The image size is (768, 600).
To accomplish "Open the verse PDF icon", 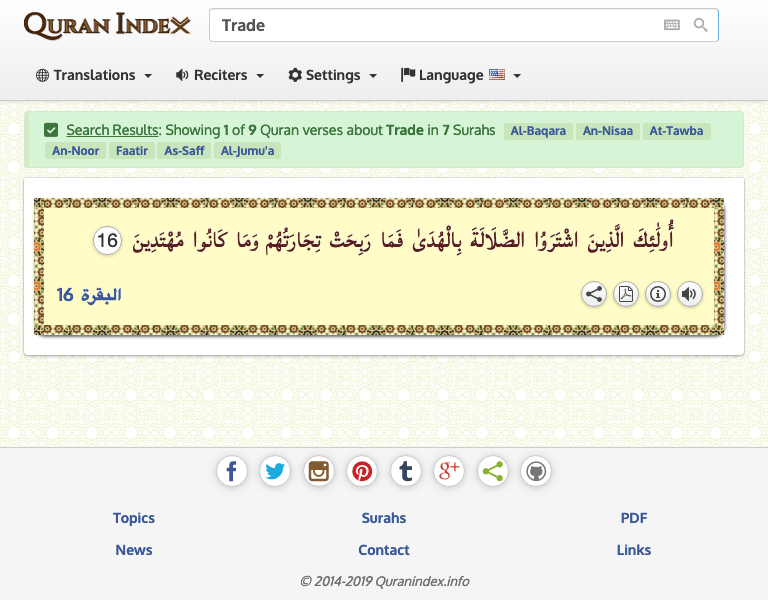I will tap(625, 294).
